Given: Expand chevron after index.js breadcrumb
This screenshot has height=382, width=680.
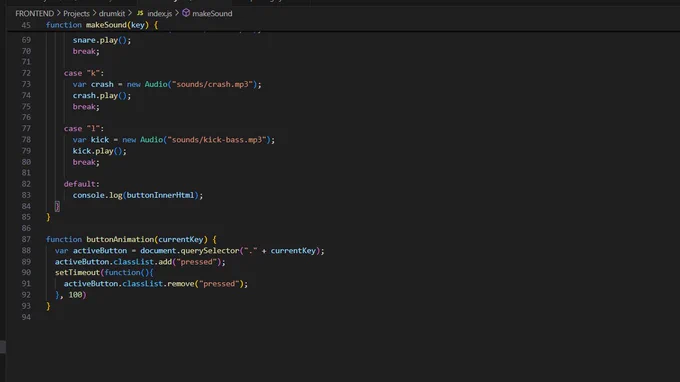Looking at the screenshot, I should [177, 13].
